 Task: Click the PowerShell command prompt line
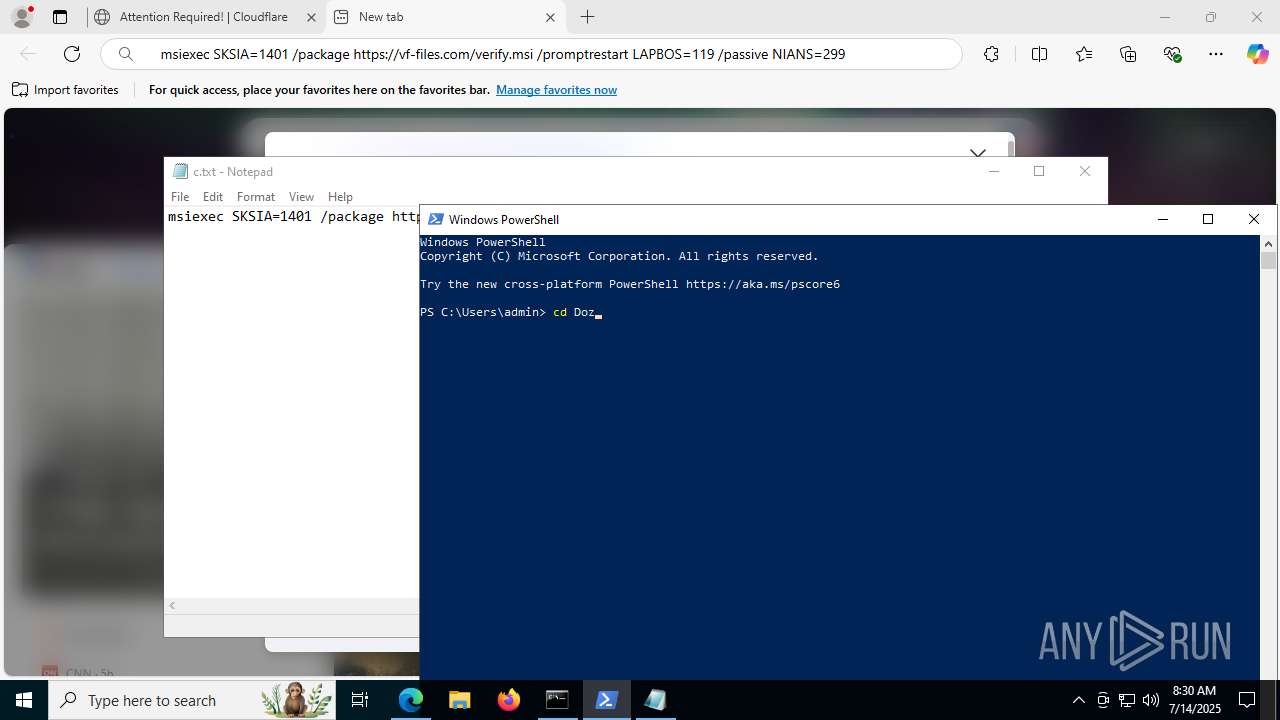[510, 312]
